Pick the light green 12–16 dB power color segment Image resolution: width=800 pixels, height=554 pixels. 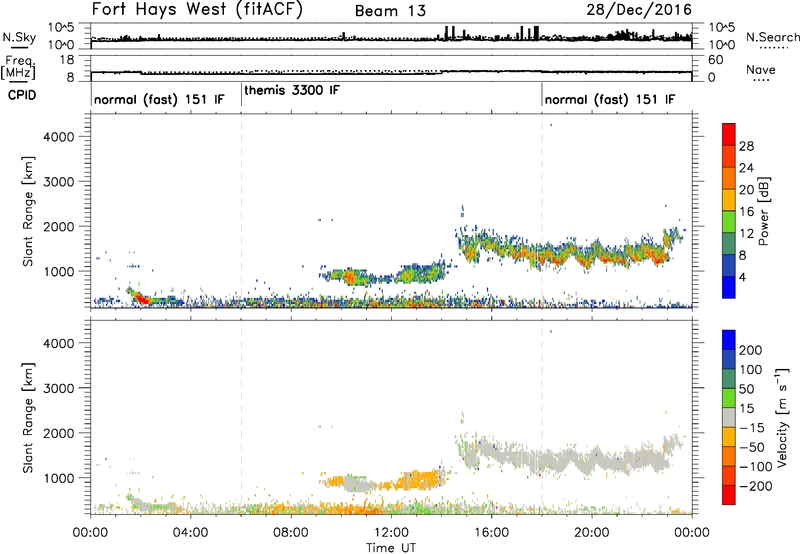(729, 222)
